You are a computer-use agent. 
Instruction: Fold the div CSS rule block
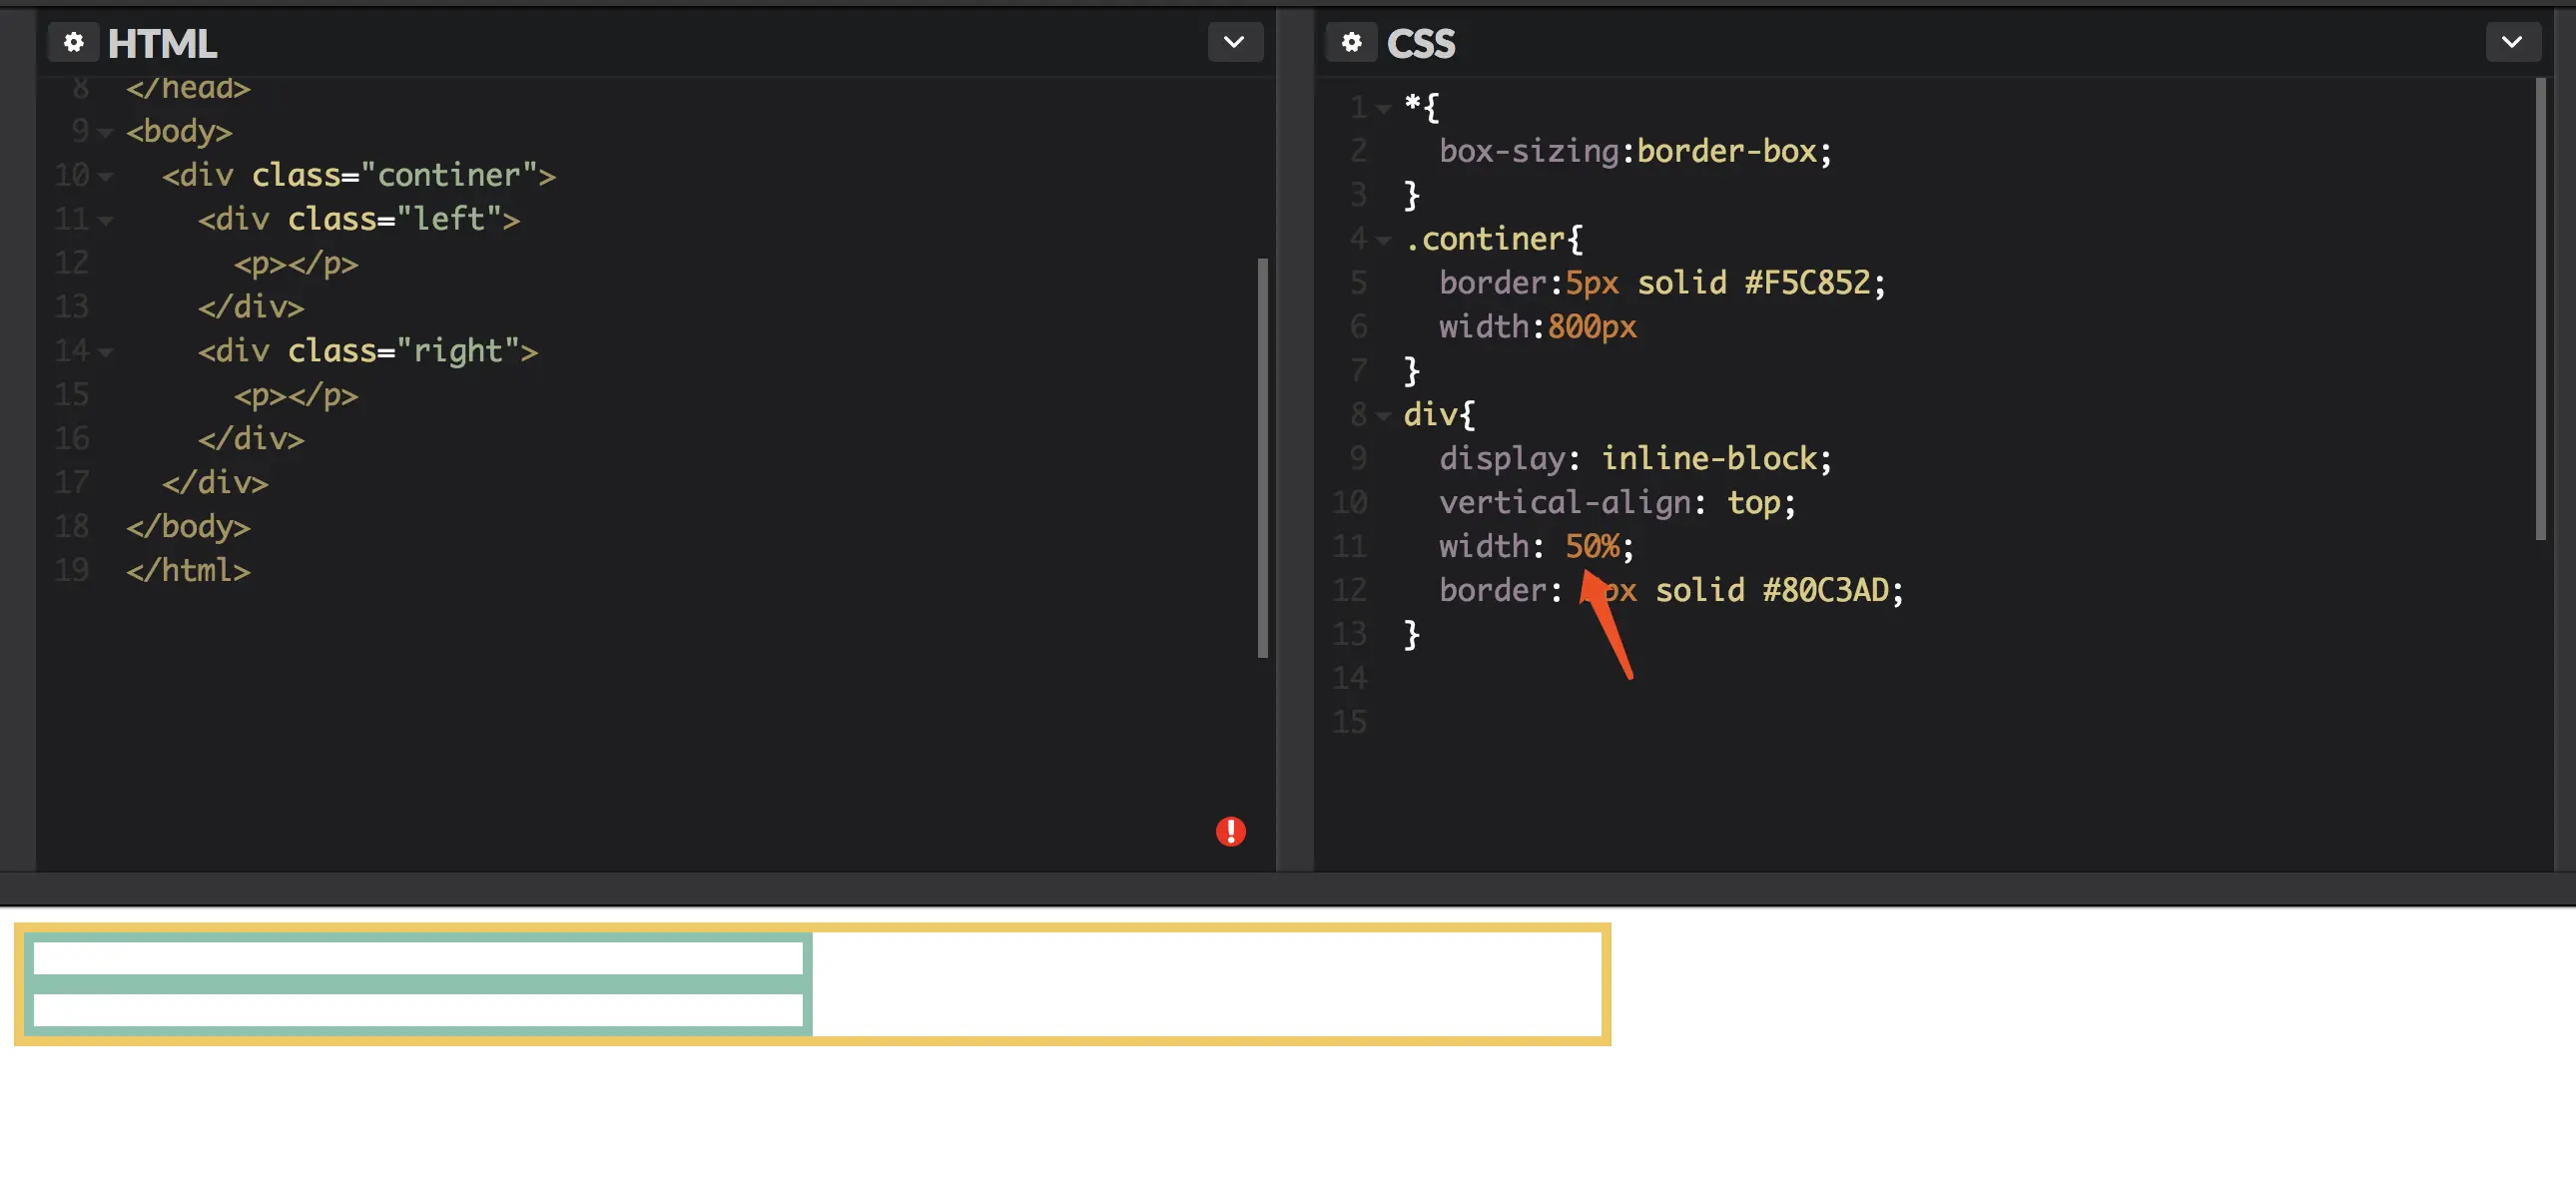pyautogui.click(x=1383, y=415)
